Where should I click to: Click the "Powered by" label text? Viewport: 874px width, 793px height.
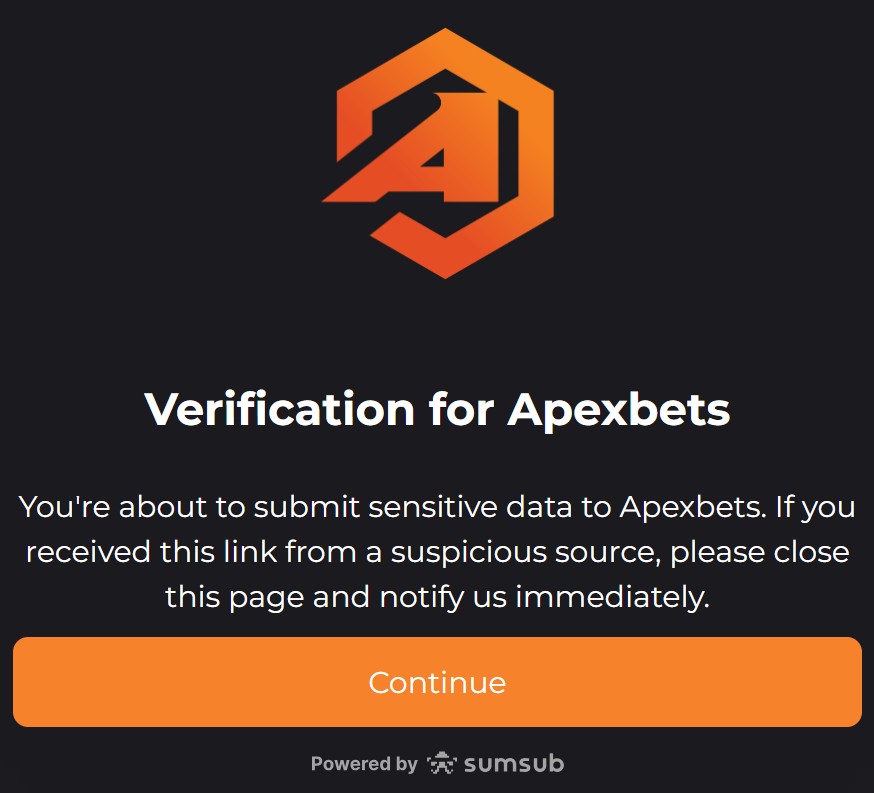(x=363, y=764)
